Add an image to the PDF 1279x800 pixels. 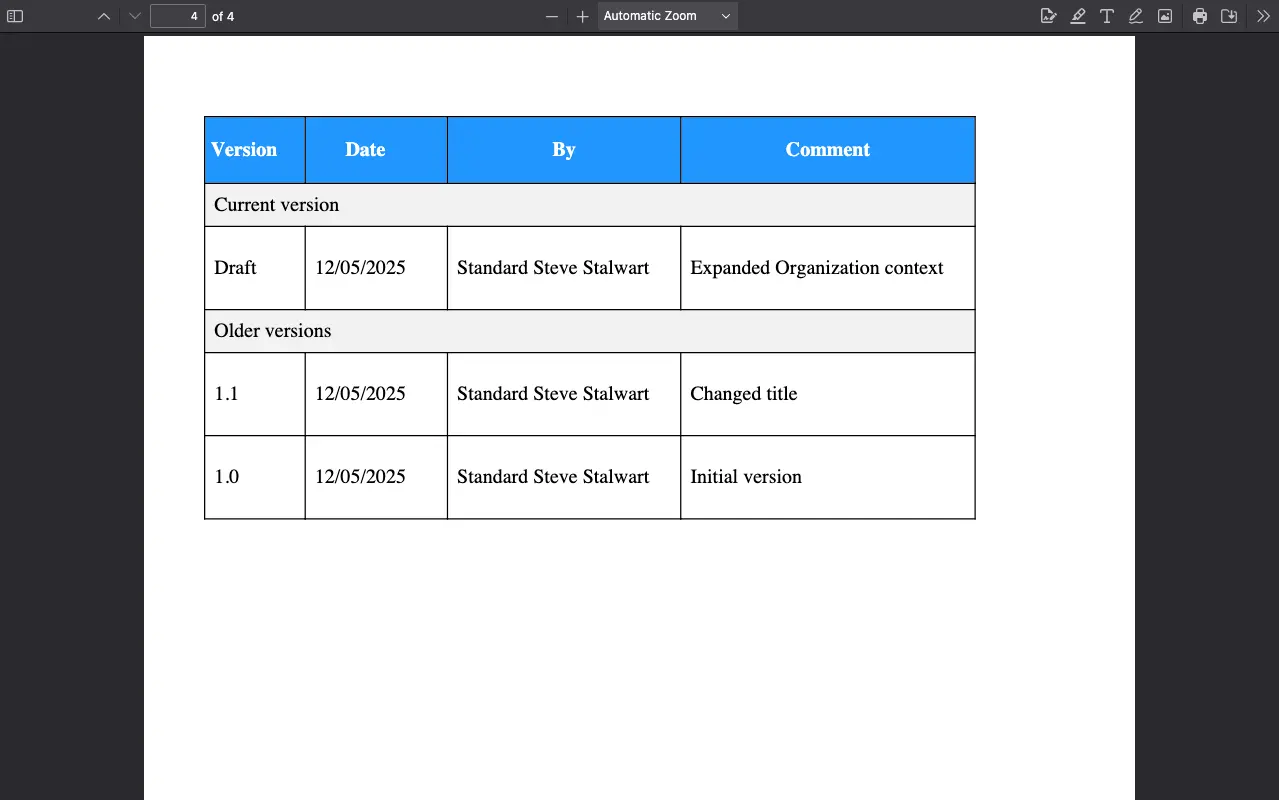1165,16
